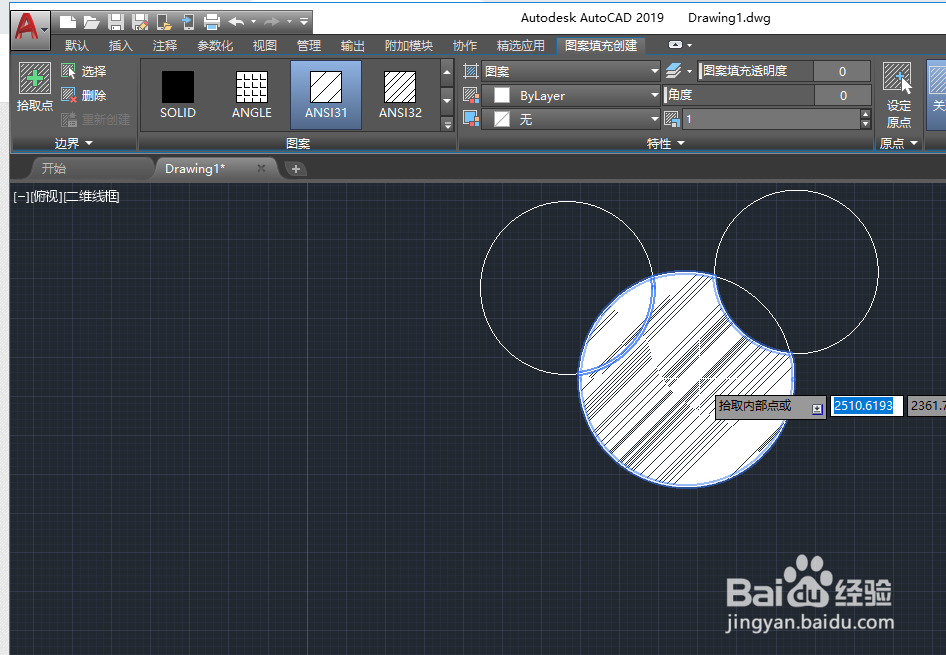
Task: Click the Undo arrow icon
Action: [x=237, y=22]
